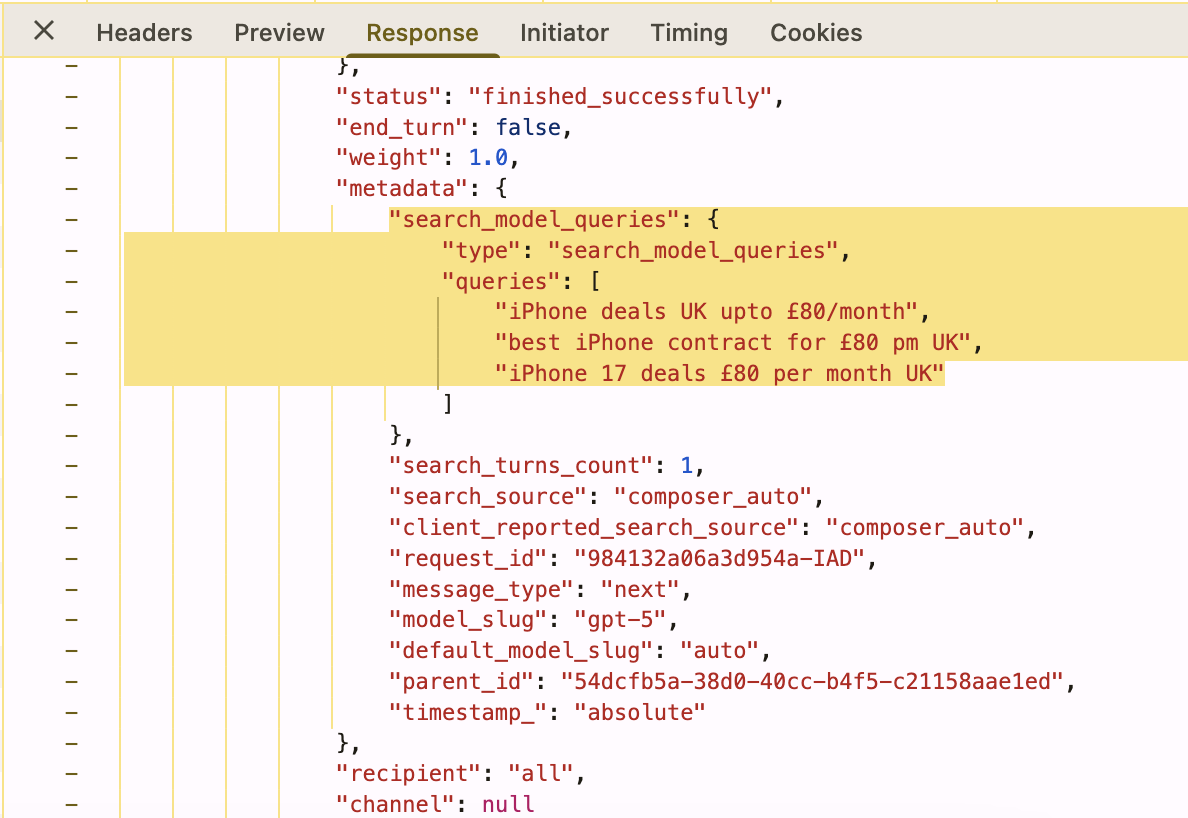Click the recipient value "all"
Image resolution: width=1188 pixels, height=818 pixels.
540,773
